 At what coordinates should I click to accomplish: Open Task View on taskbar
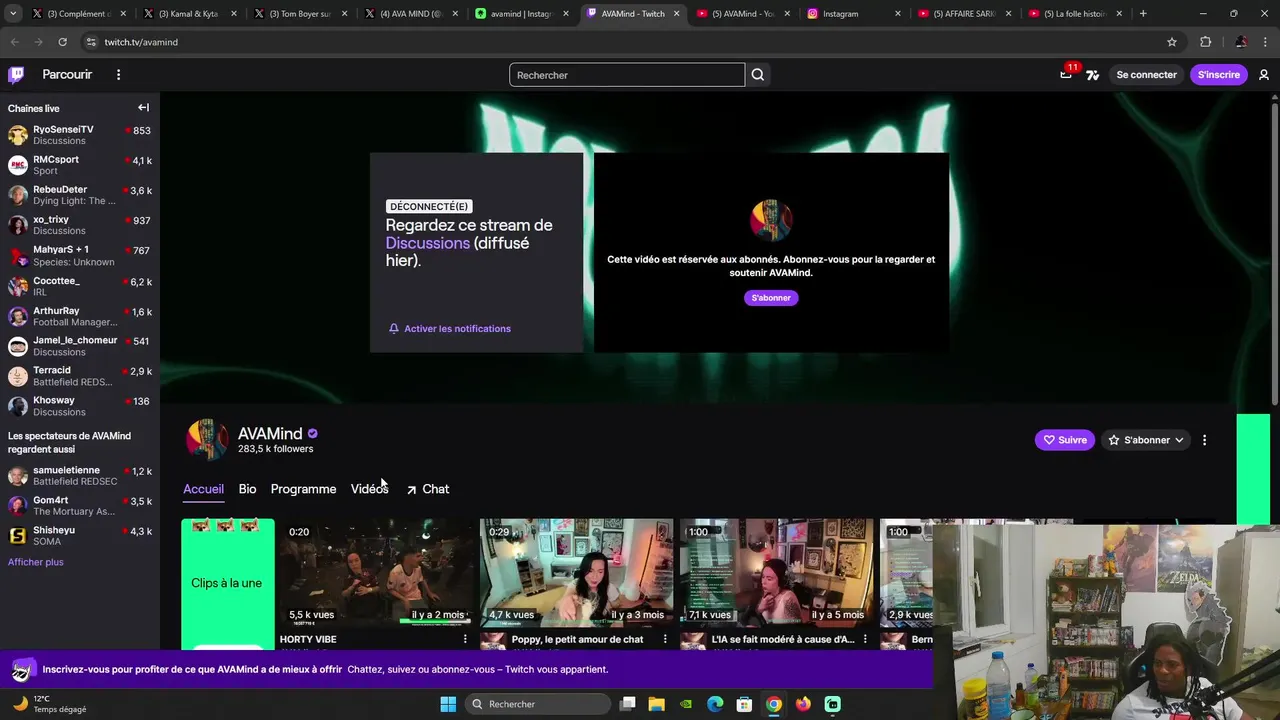pyautogui.click(x=627, y=704)
